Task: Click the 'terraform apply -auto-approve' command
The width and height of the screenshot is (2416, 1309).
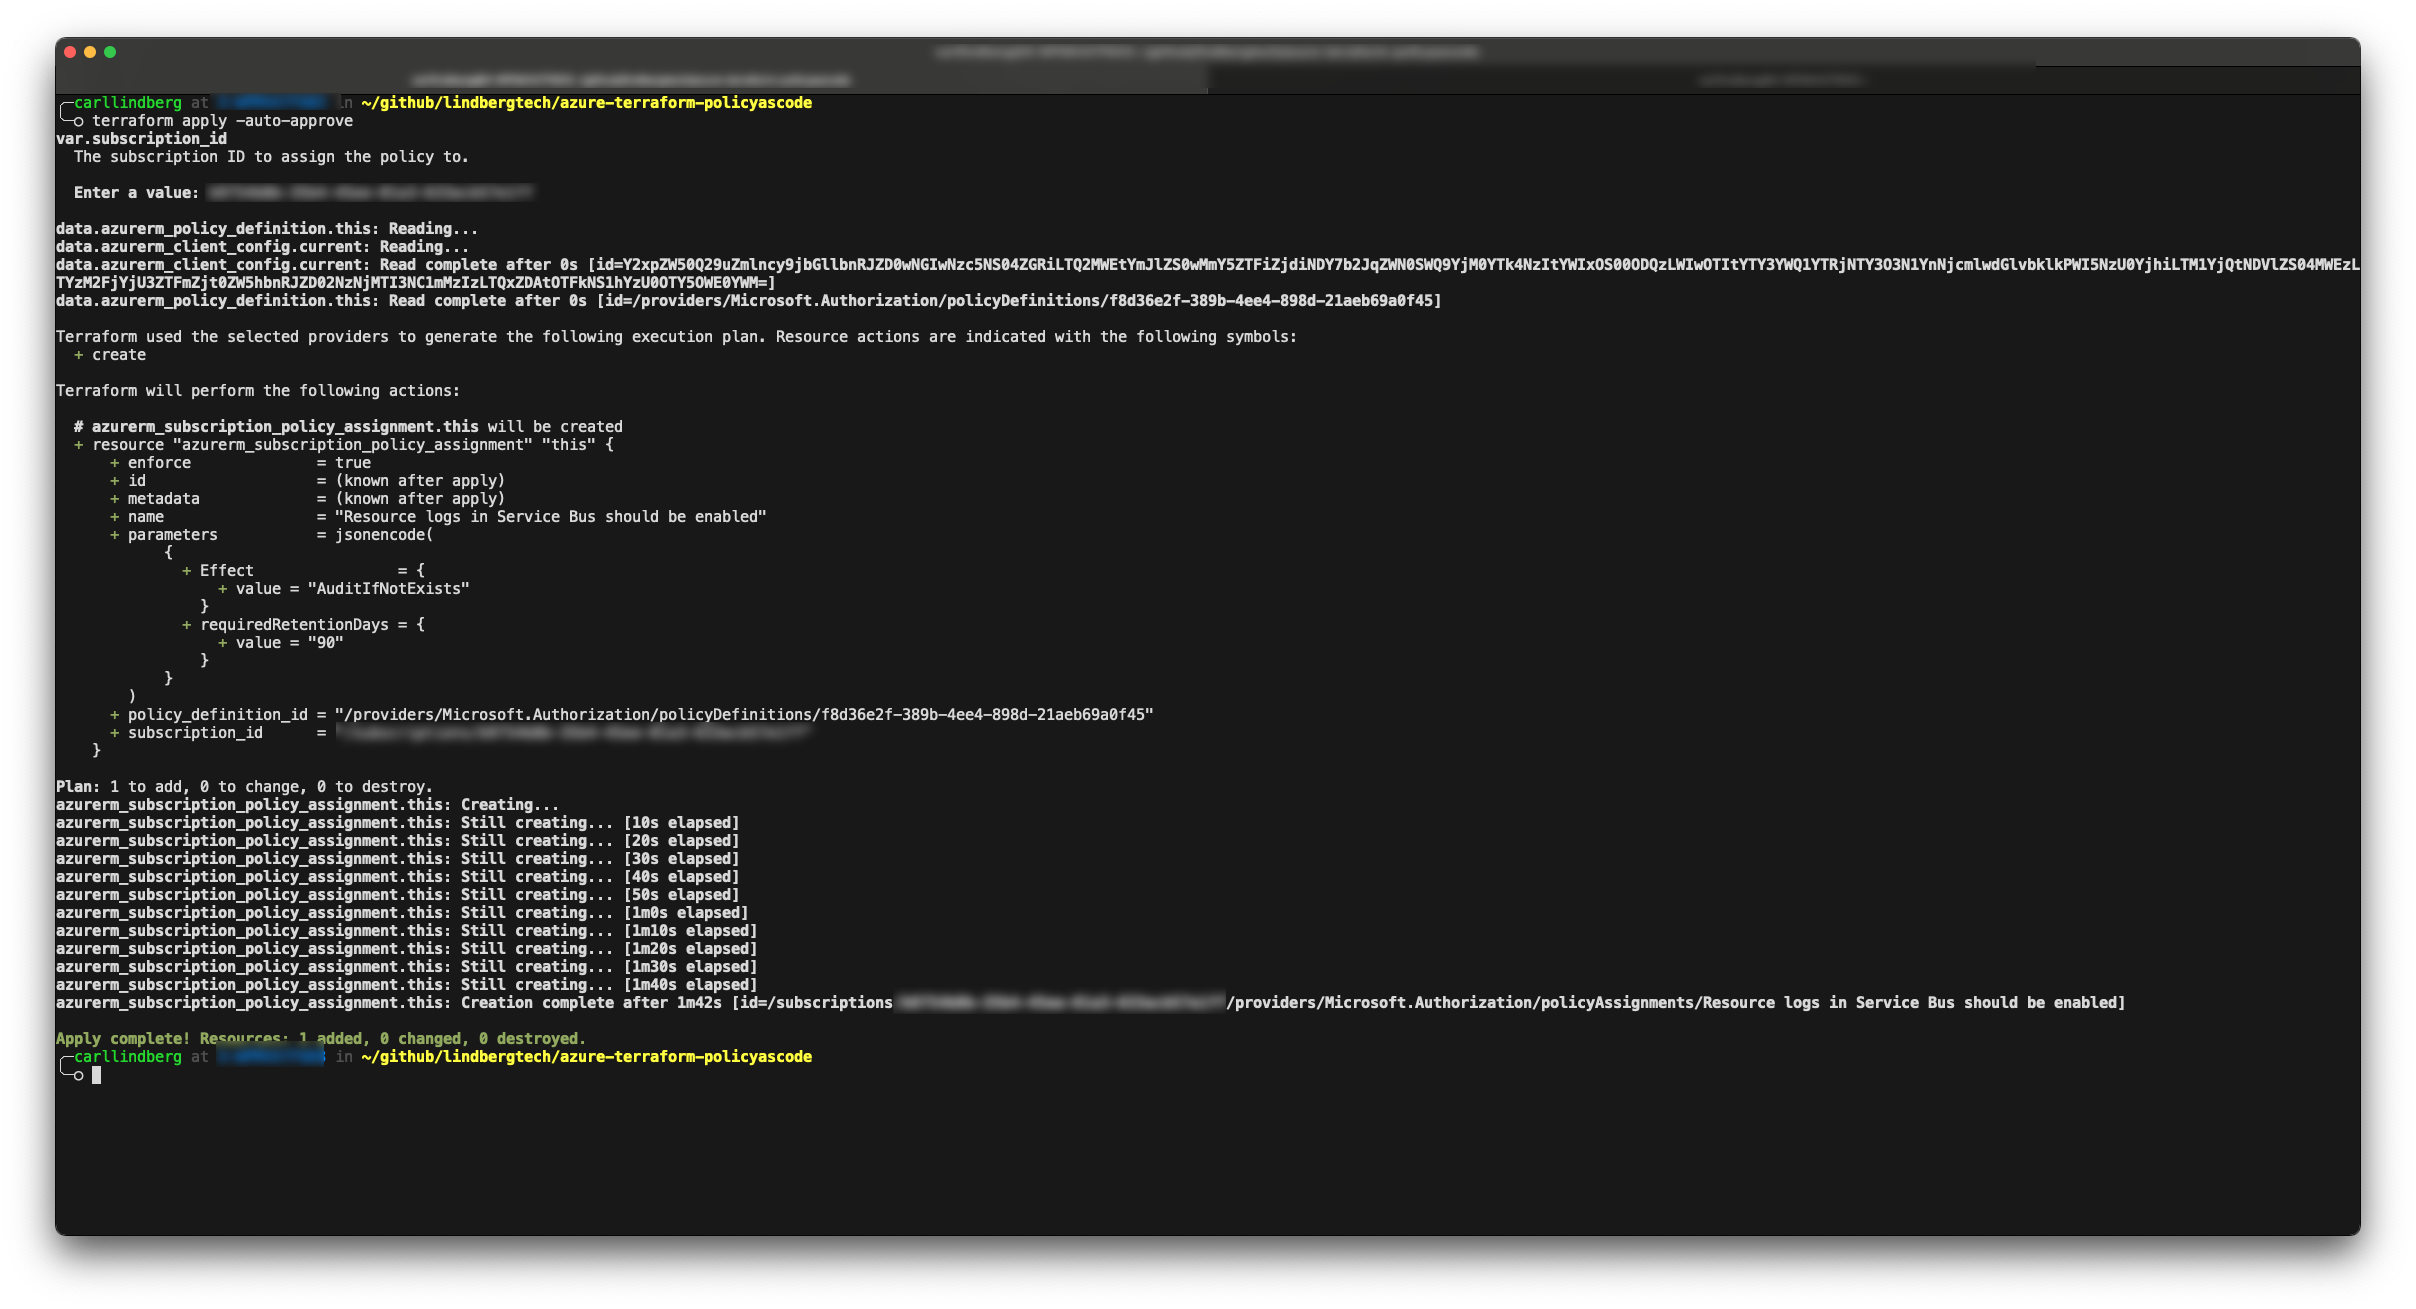Action: (222, 121)
